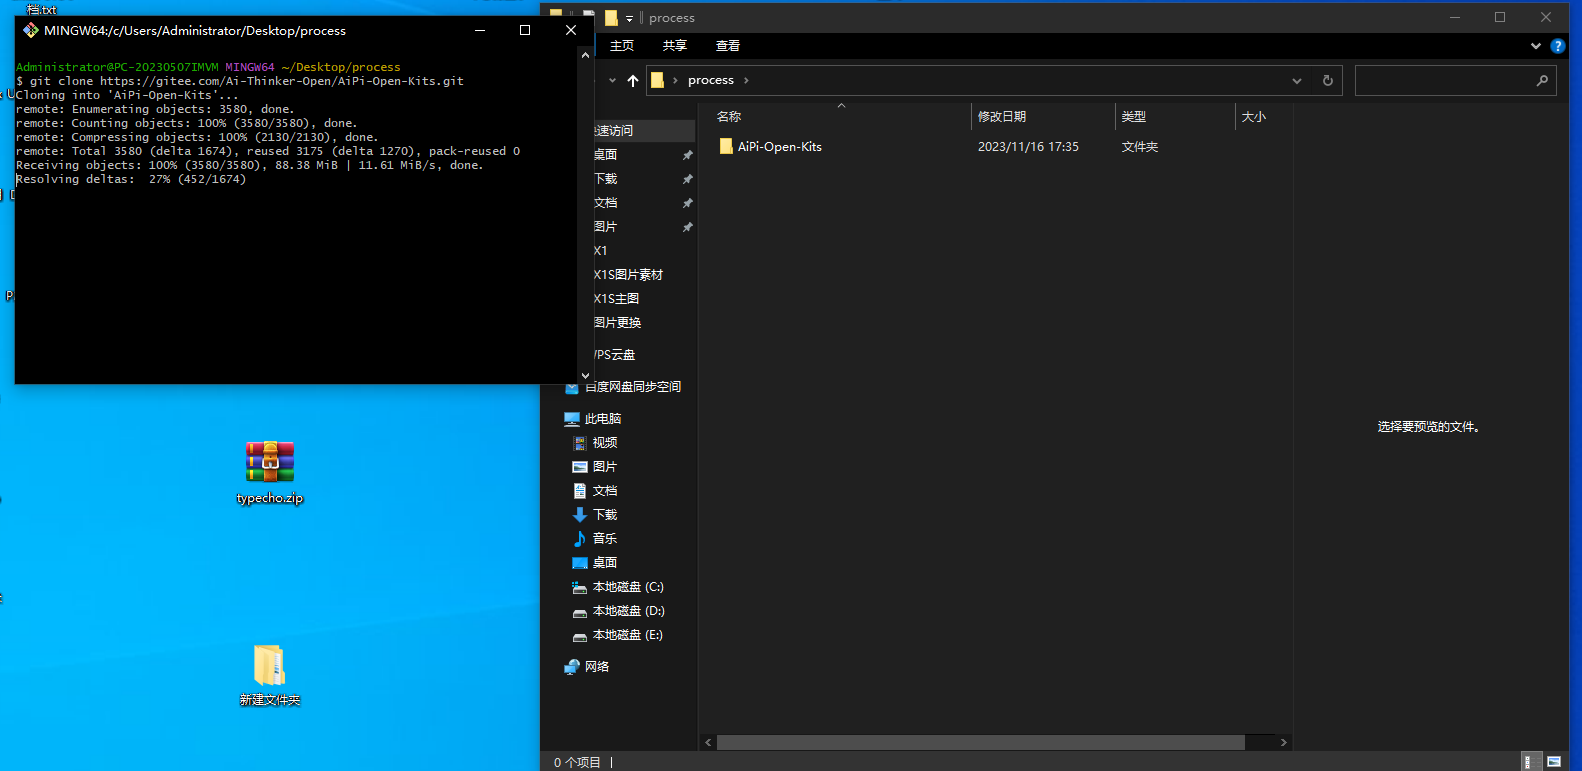Unpin 文档 from quick access via pin icon
Screen dimensions: 1582x771
(687, 203)
